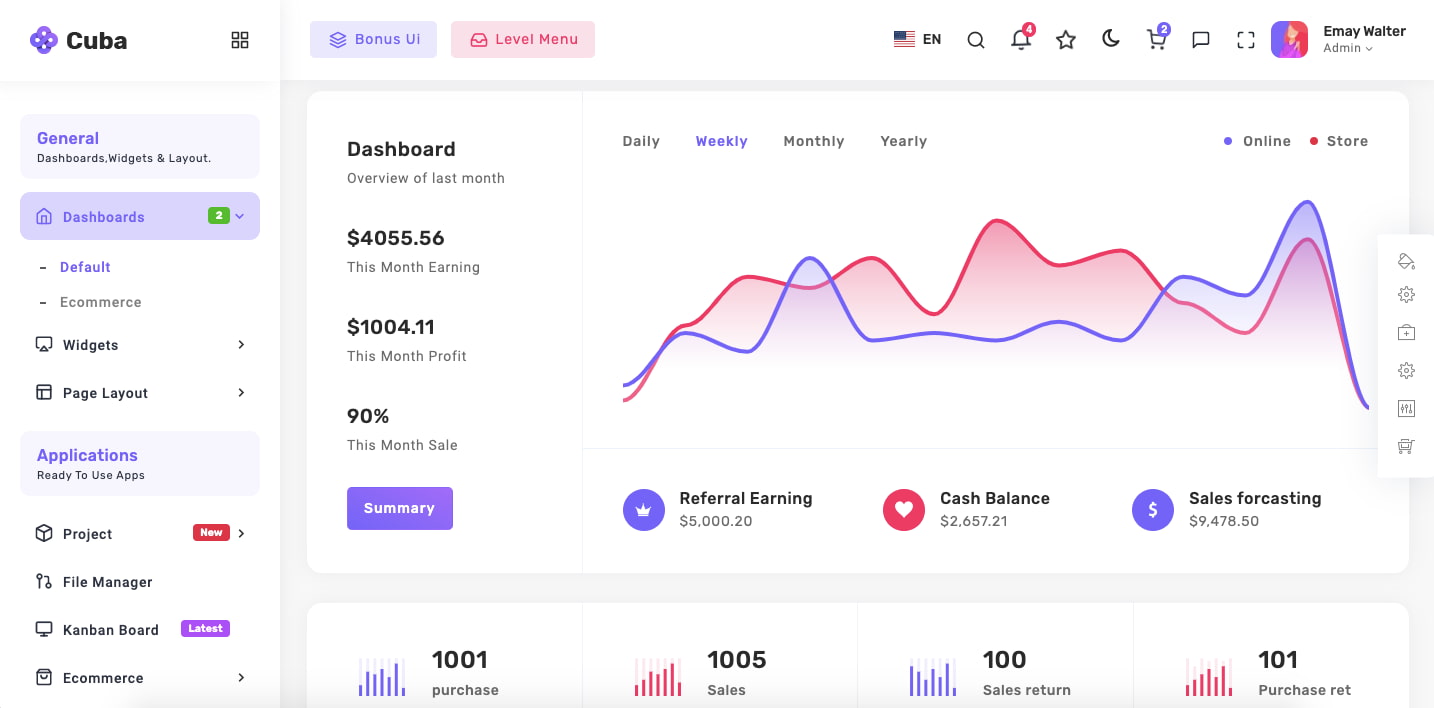Open the Default dashboard link in the sidebar
This screenshot has width=1434, height=708.
(85, 267)
